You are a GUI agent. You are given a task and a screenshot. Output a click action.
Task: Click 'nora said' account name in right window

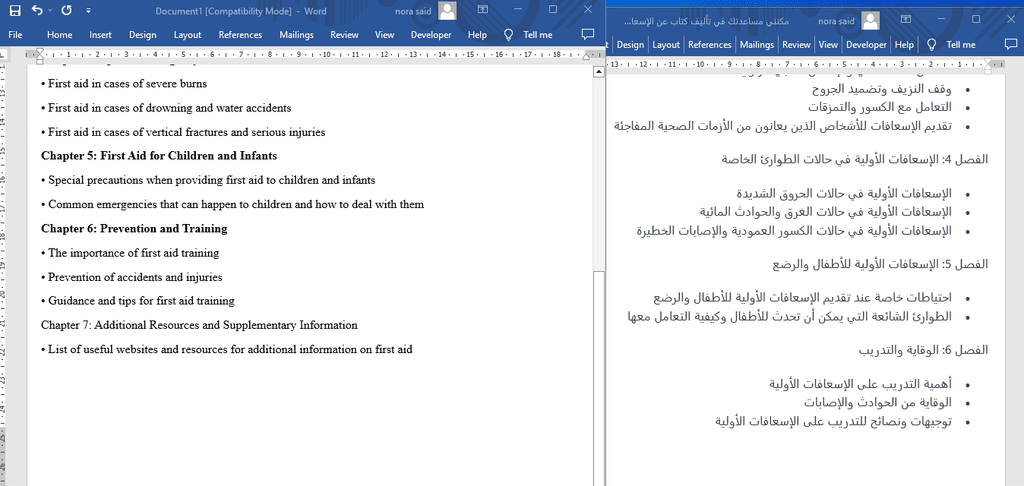[836, 21]
